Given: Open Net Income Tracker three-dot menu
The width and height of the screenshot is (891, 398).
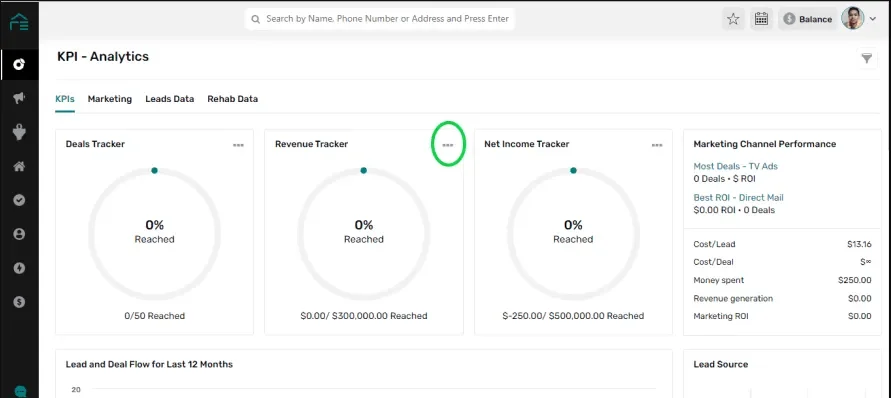Looking at the screenshot, I should click(657, 145).
